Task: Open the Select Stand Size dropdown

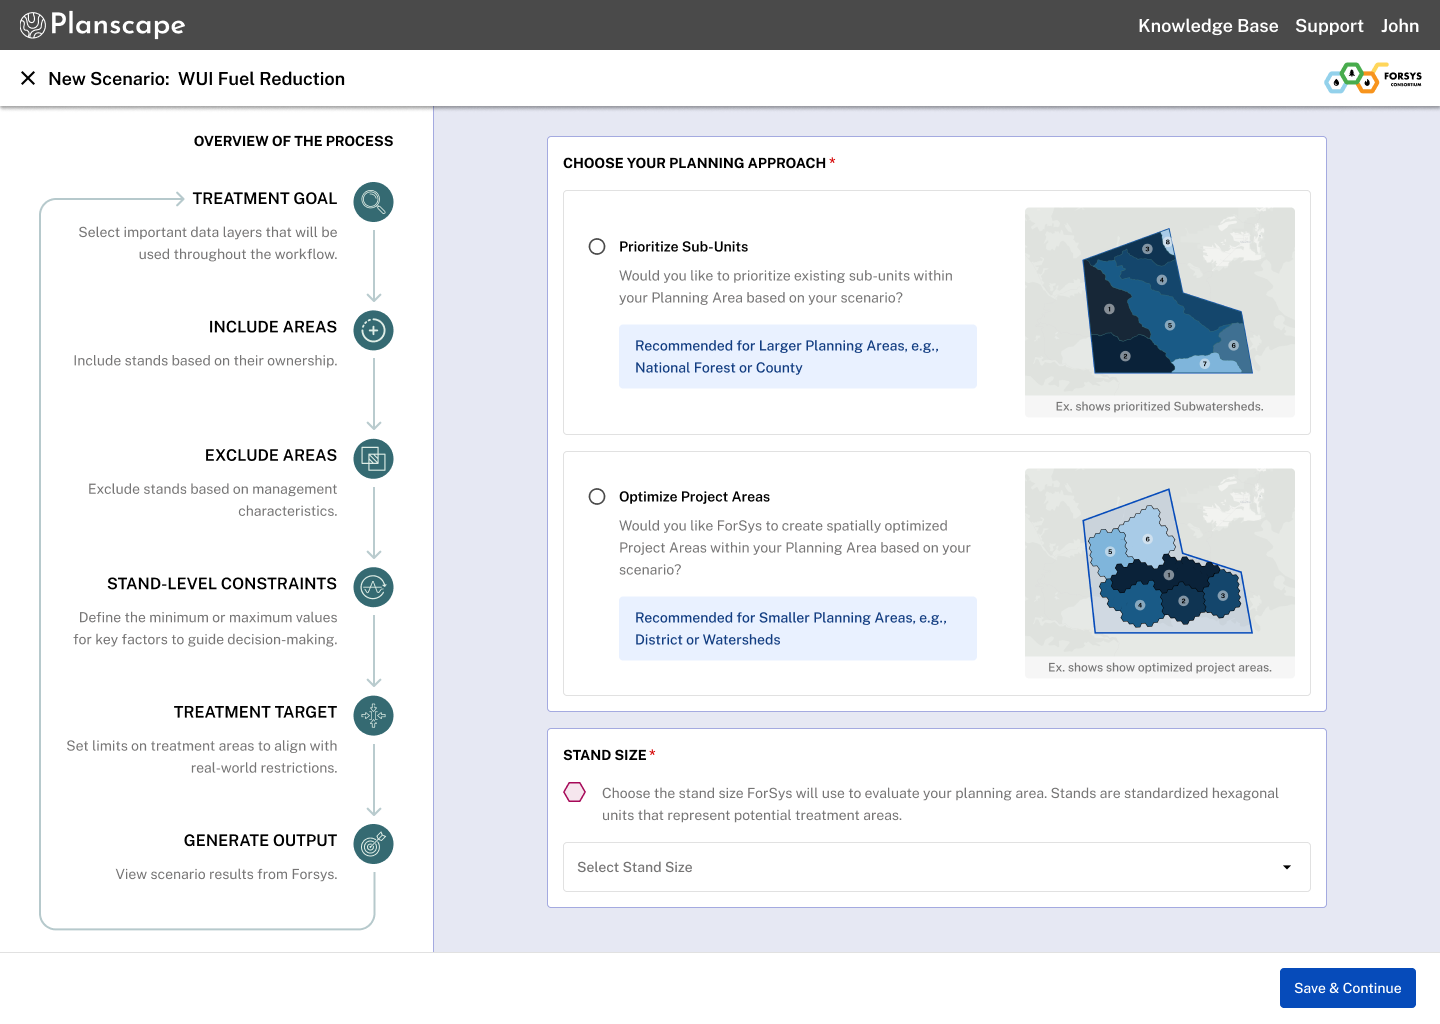Action: tap(937, 867)
